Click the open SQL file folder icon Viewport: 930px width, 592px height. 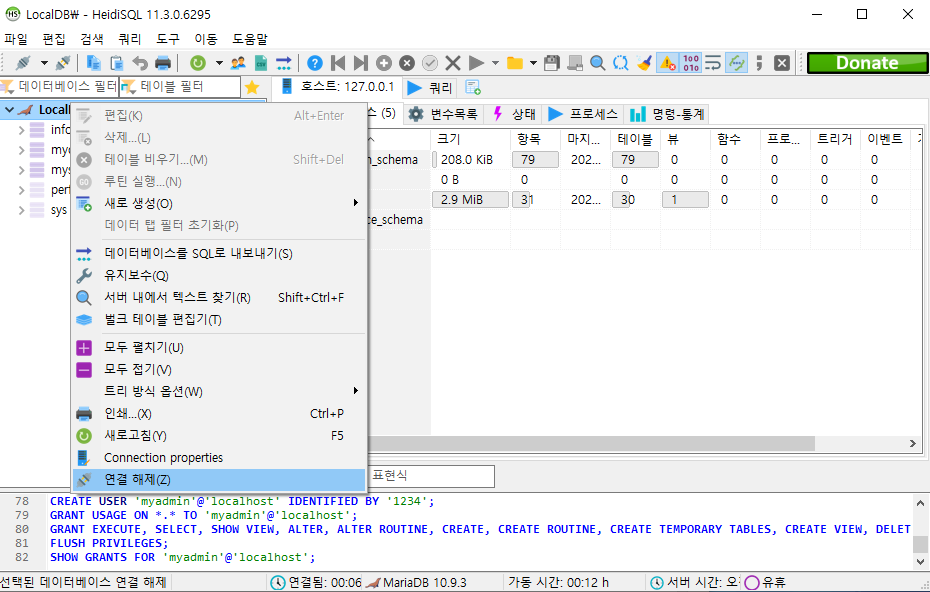(515, 63)
